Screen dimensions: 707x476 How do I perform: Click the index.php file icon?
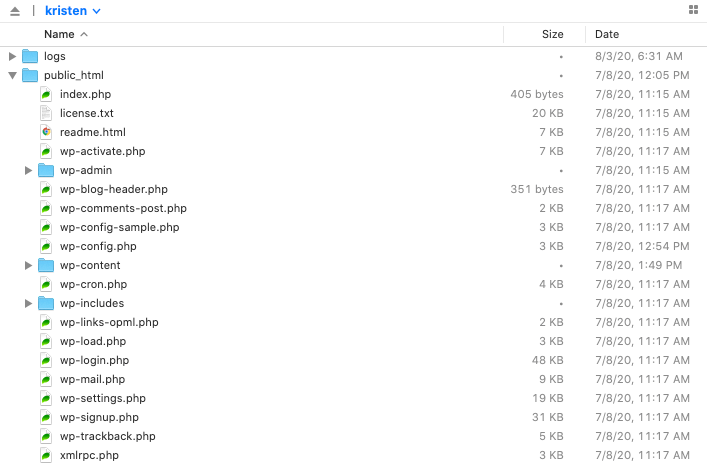[46, 94]
